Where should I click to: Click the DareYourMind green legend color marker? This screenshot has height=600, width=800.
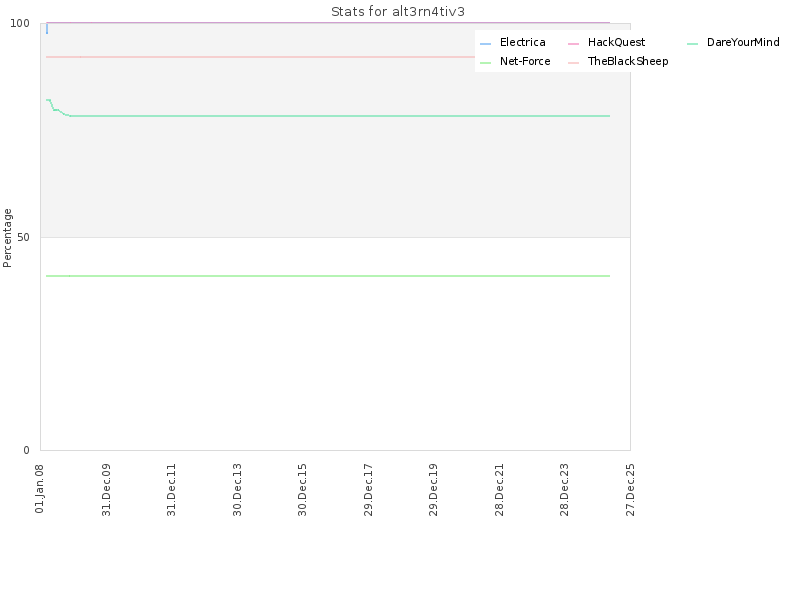click(692, 44)
